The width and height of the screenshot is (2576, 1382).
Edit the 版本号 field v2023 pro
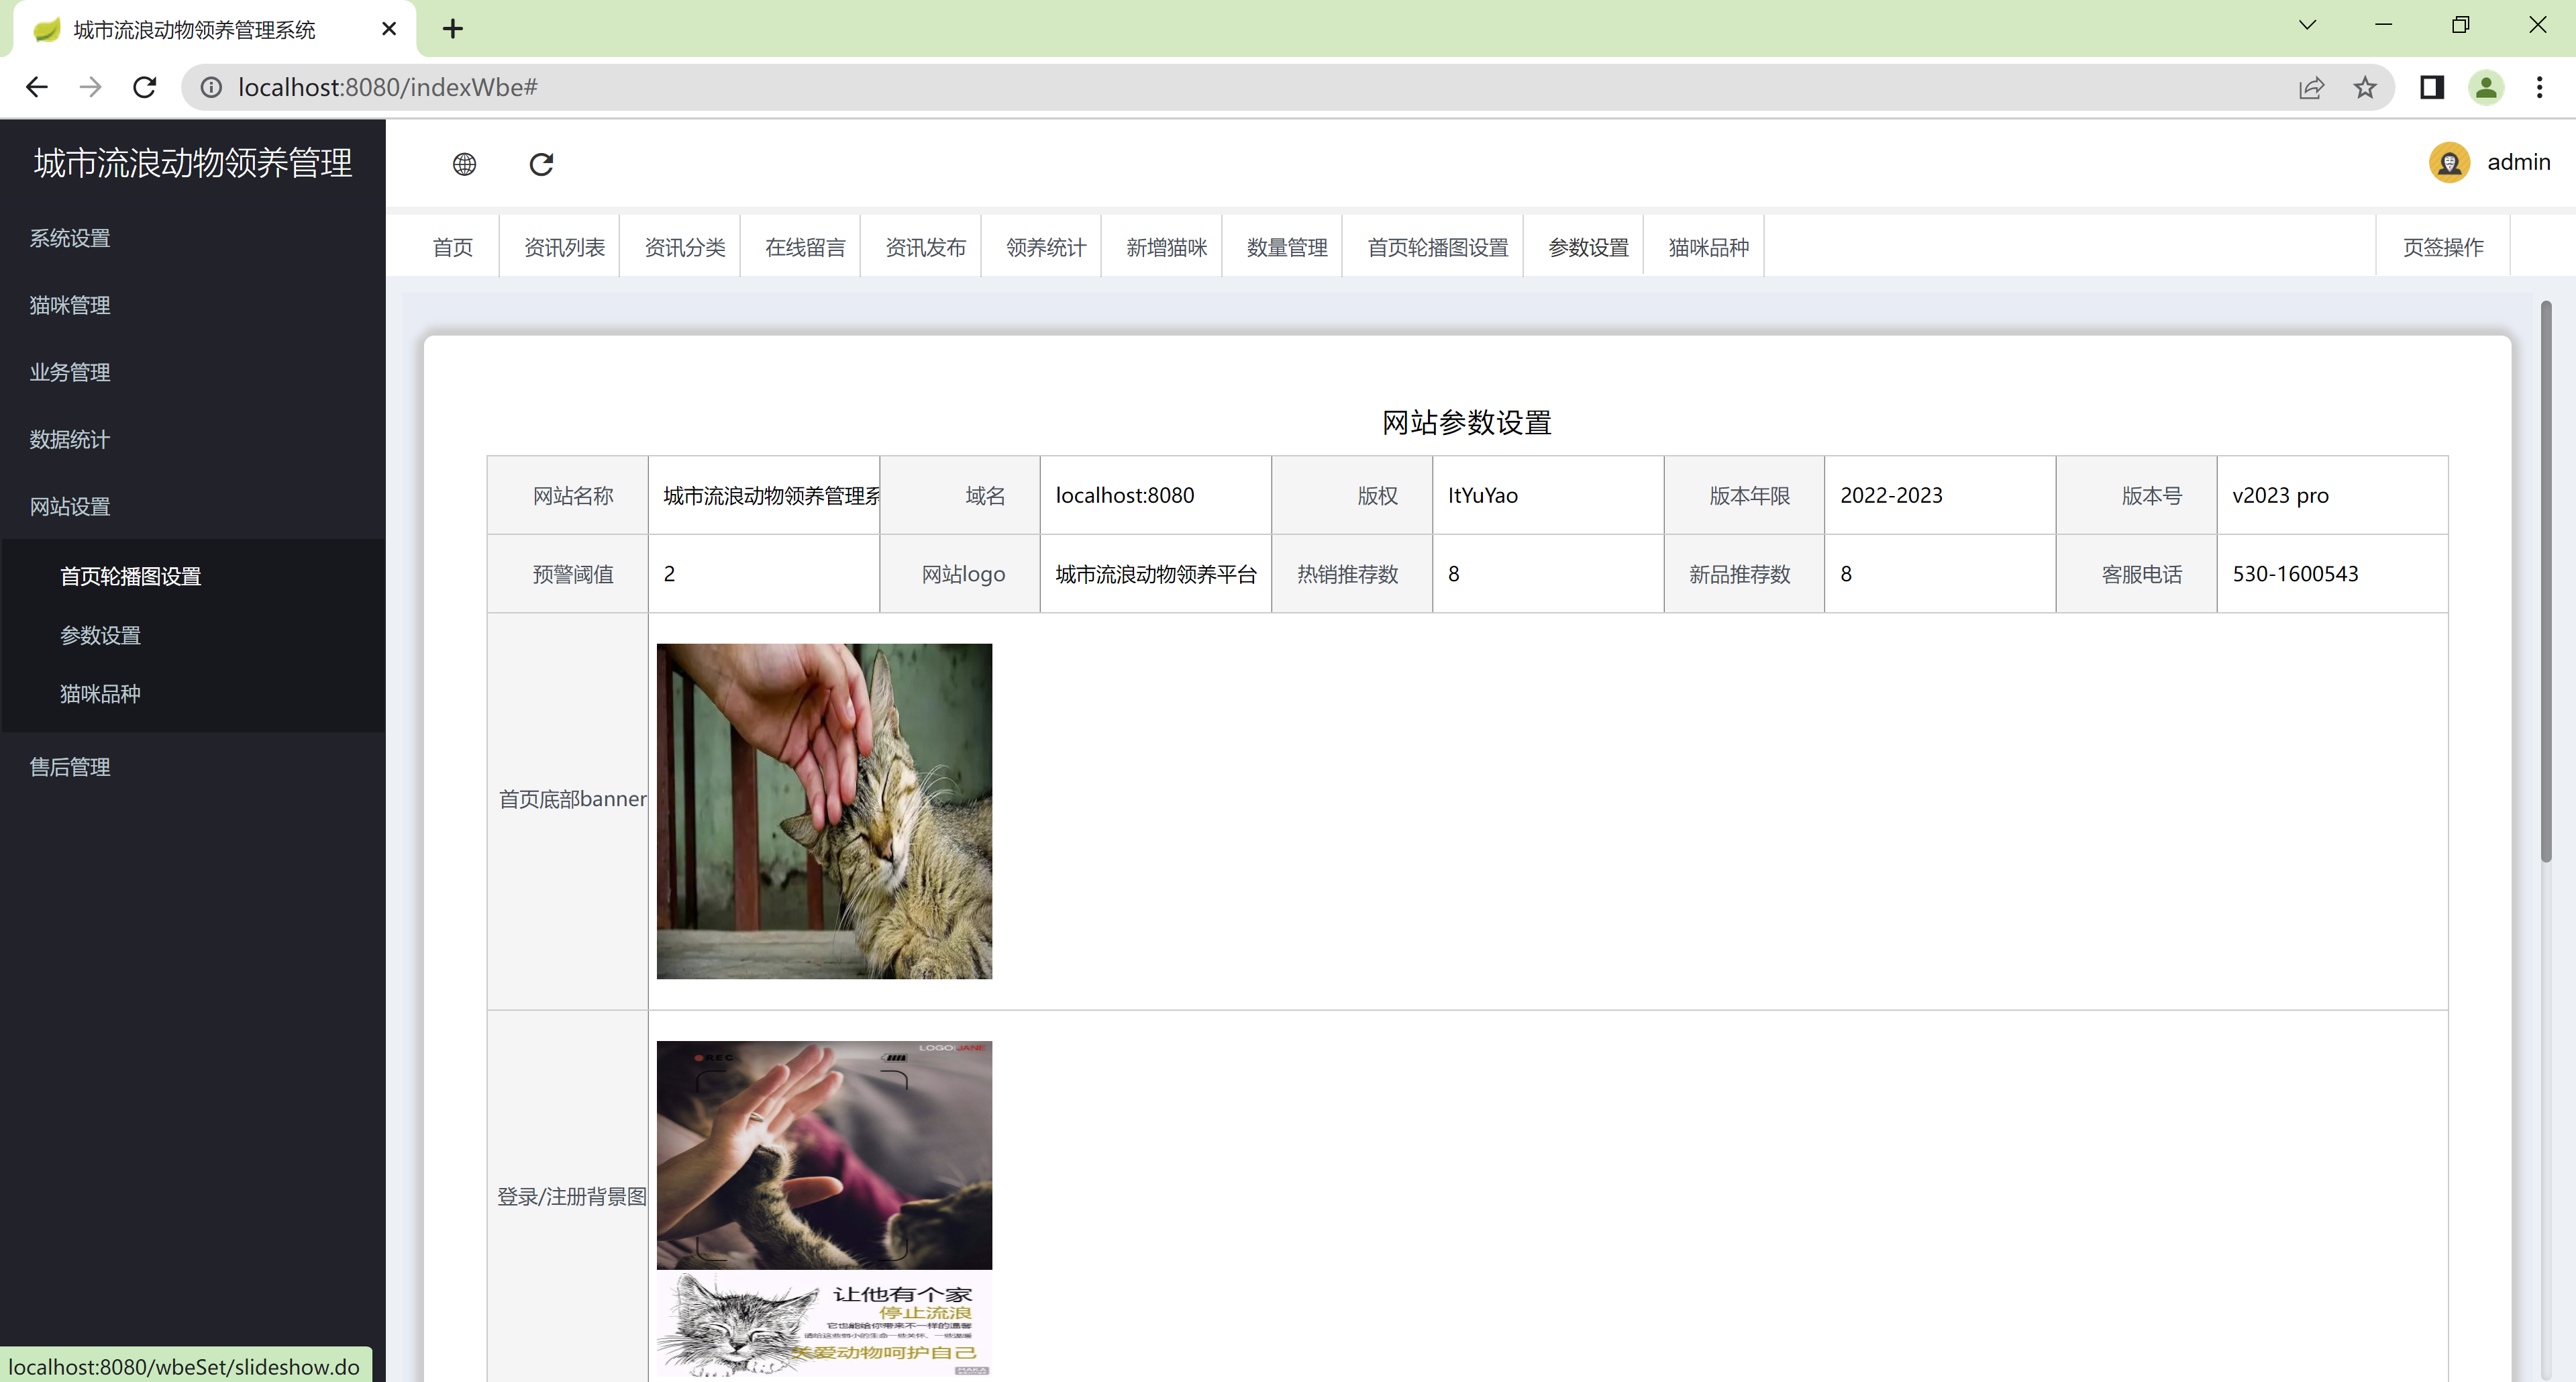tap(2332, 496)
